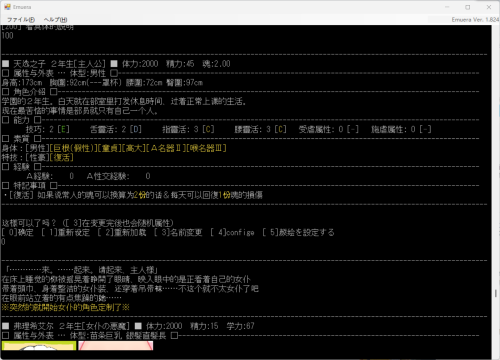Close the Emuera window

(489, 7)
